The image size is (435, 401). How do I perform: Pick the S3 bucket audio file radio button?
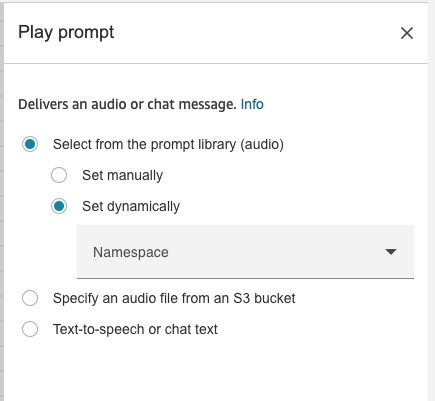pos(30,298)
